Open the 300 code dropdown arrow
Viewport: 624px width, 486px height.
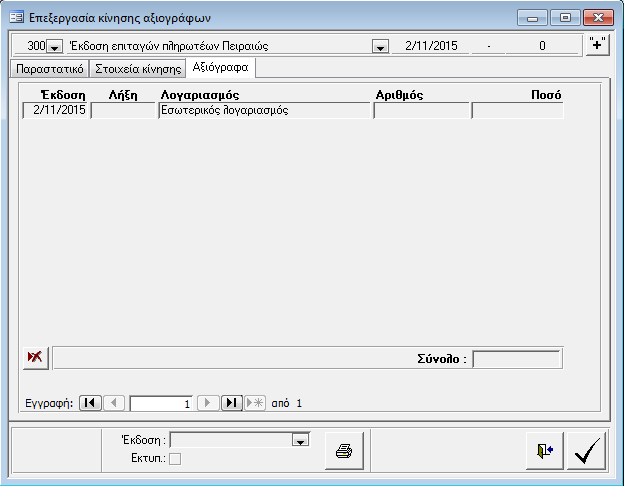(x=54, y=46)
